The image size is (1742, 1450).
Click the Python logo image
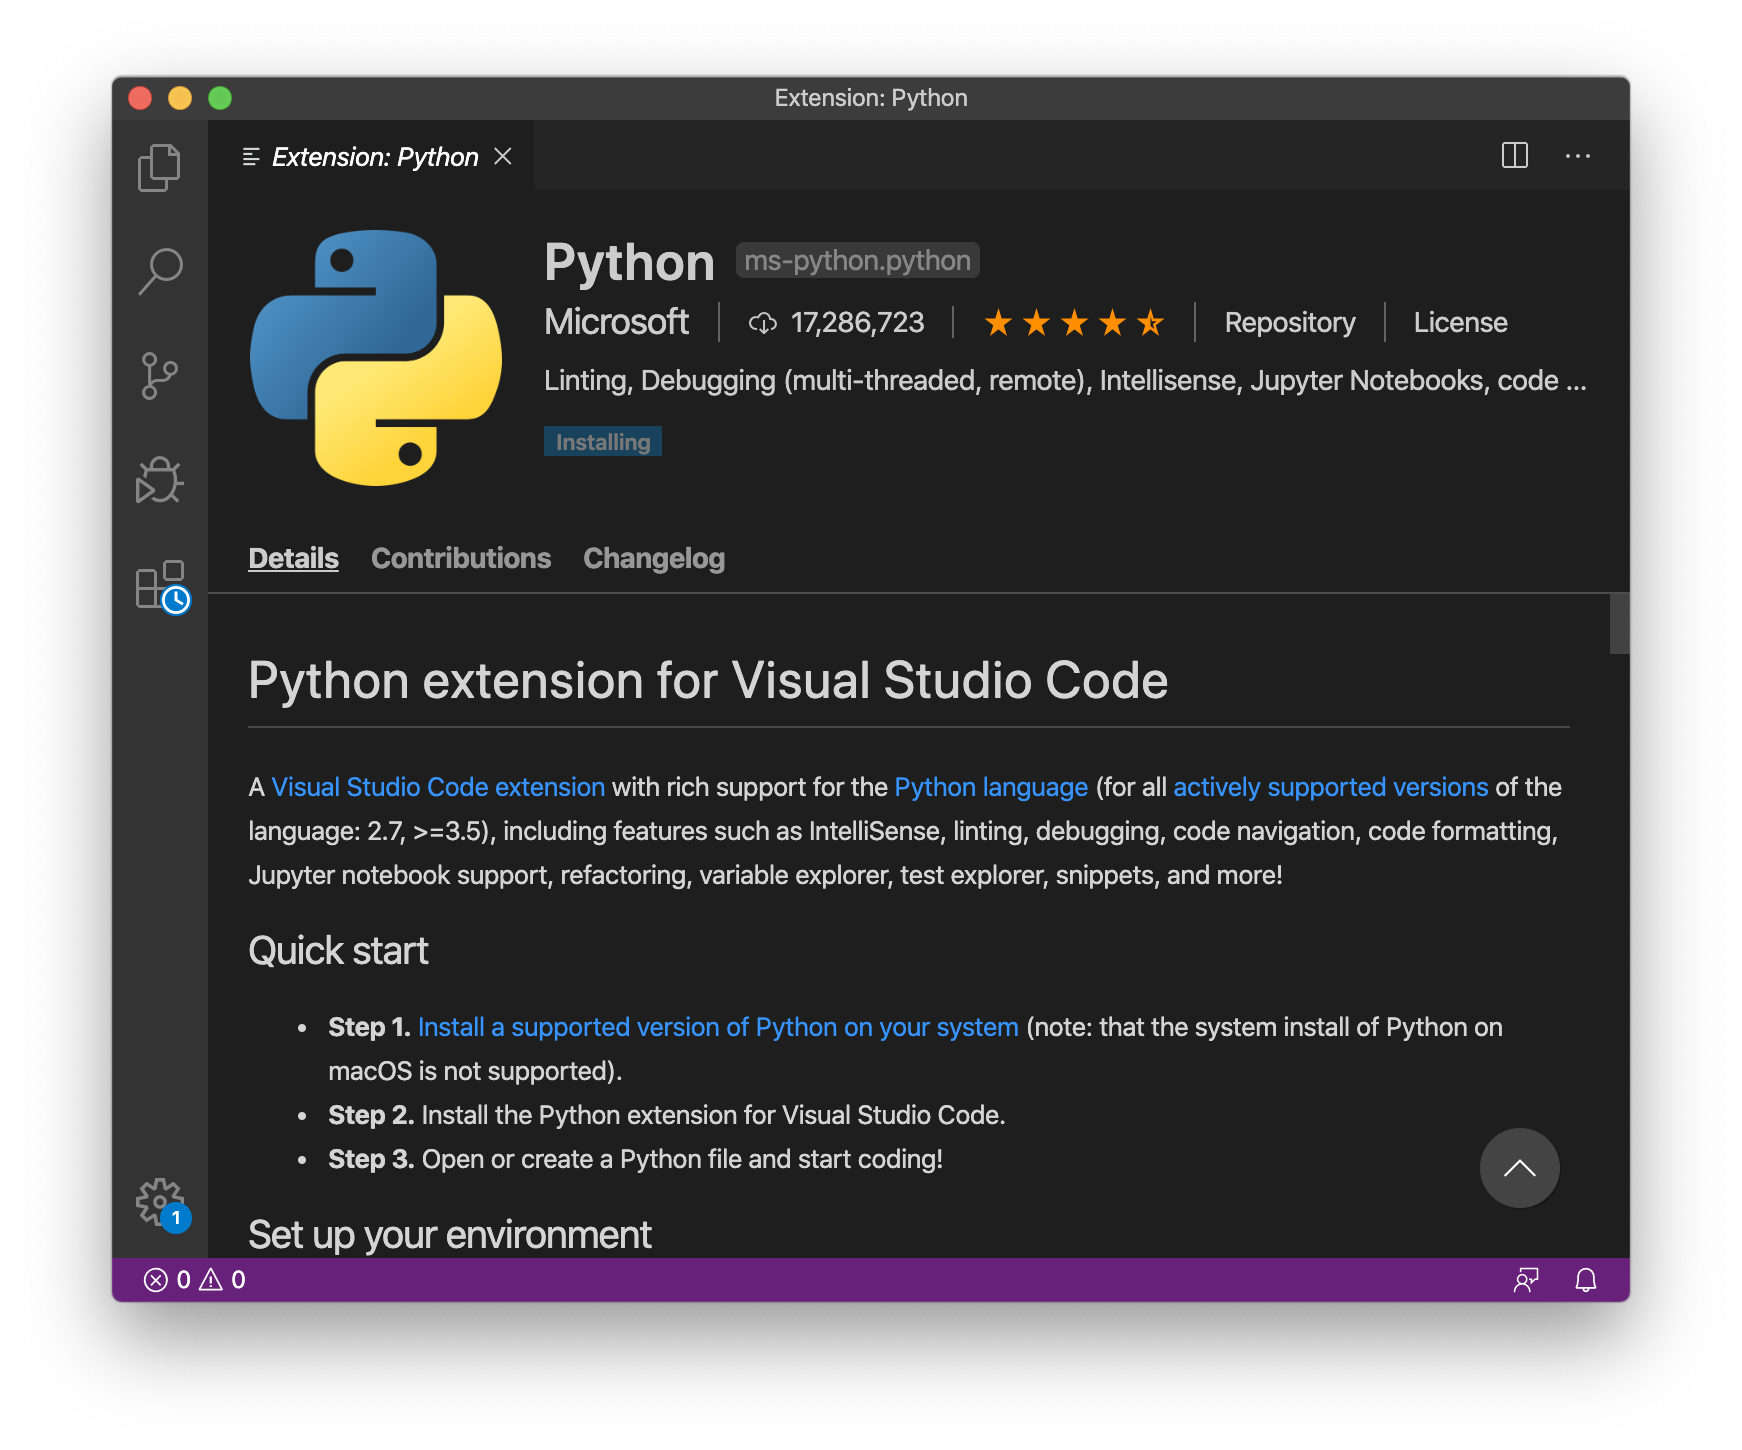click(376, 358)
